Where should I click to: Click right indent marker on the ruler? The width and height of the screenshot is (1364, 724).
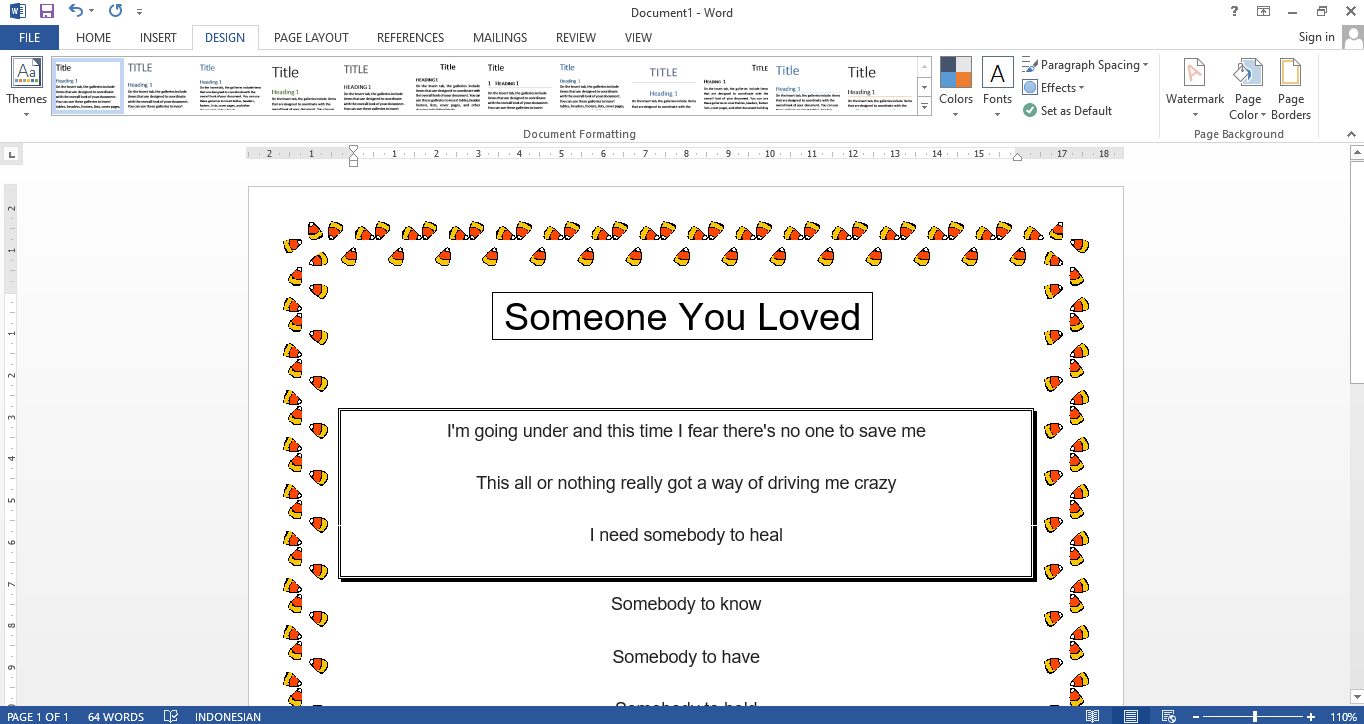point(1018,157)
